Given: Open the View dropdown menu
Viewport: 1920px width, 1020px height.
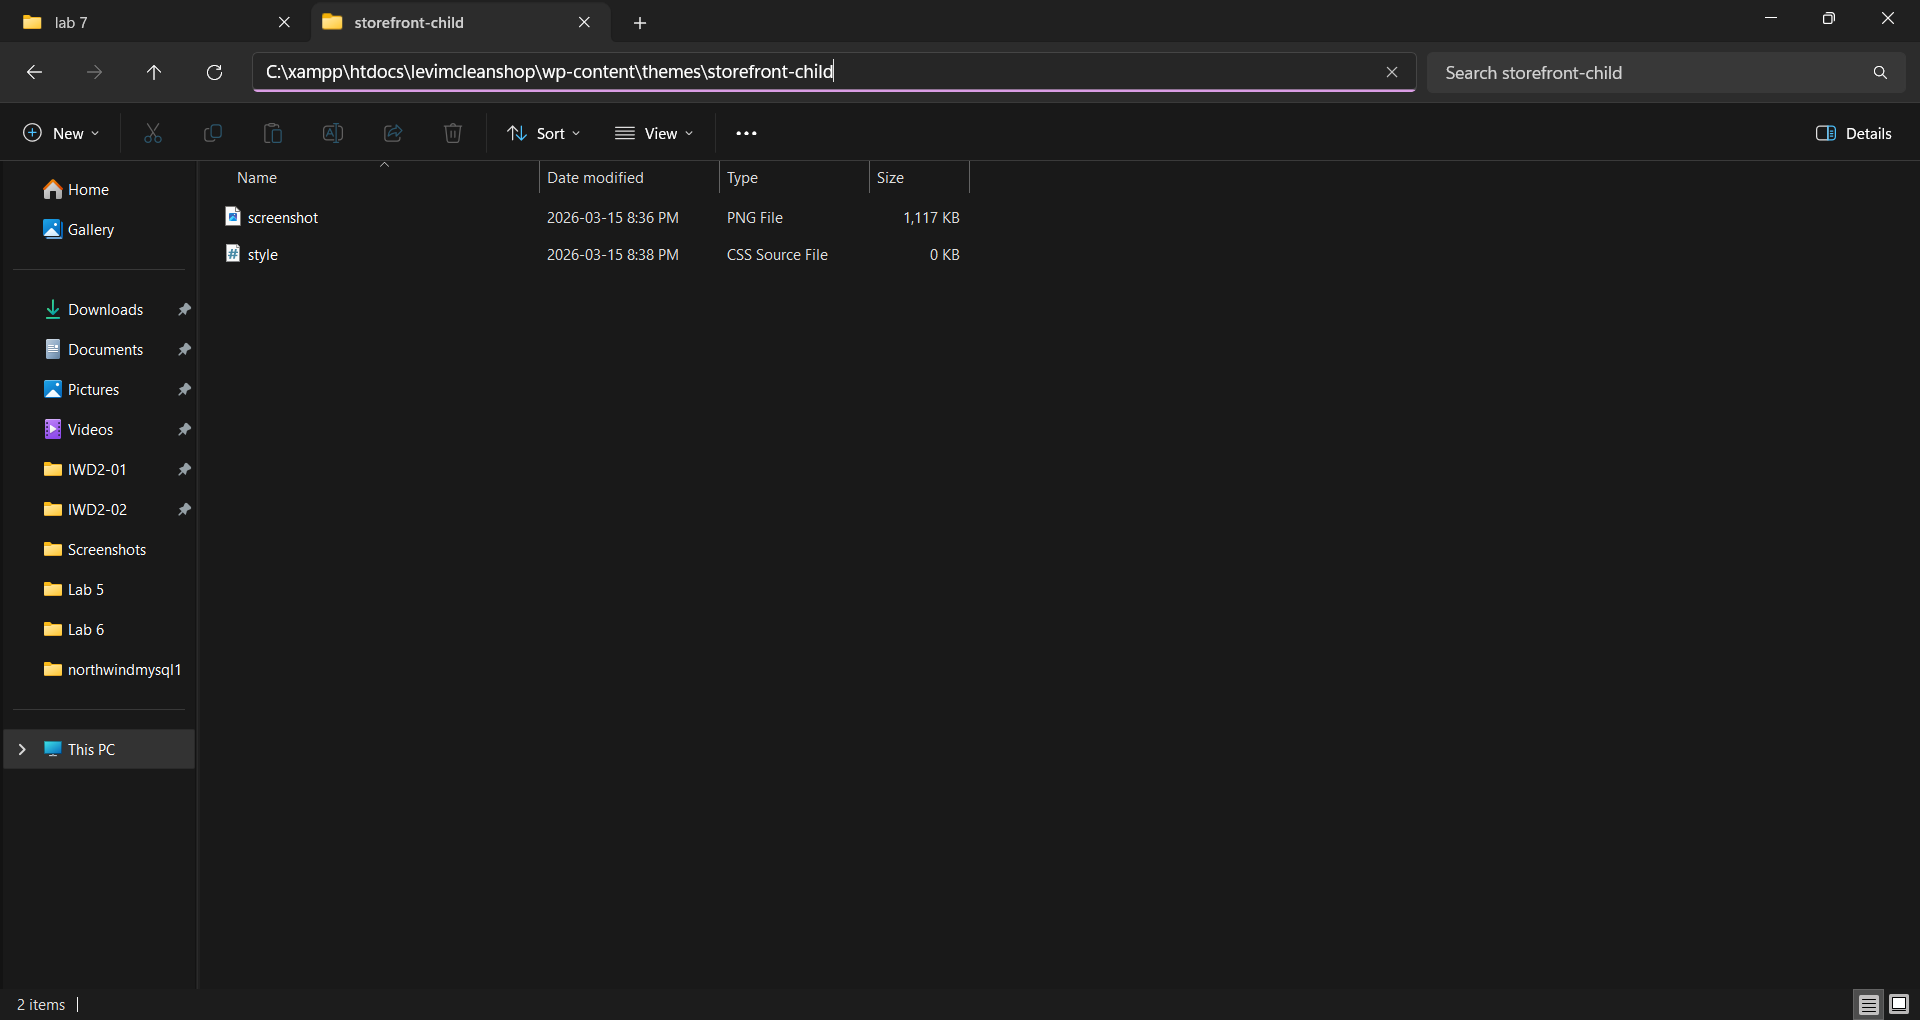Looking at the screenshot, I should 654,133.
